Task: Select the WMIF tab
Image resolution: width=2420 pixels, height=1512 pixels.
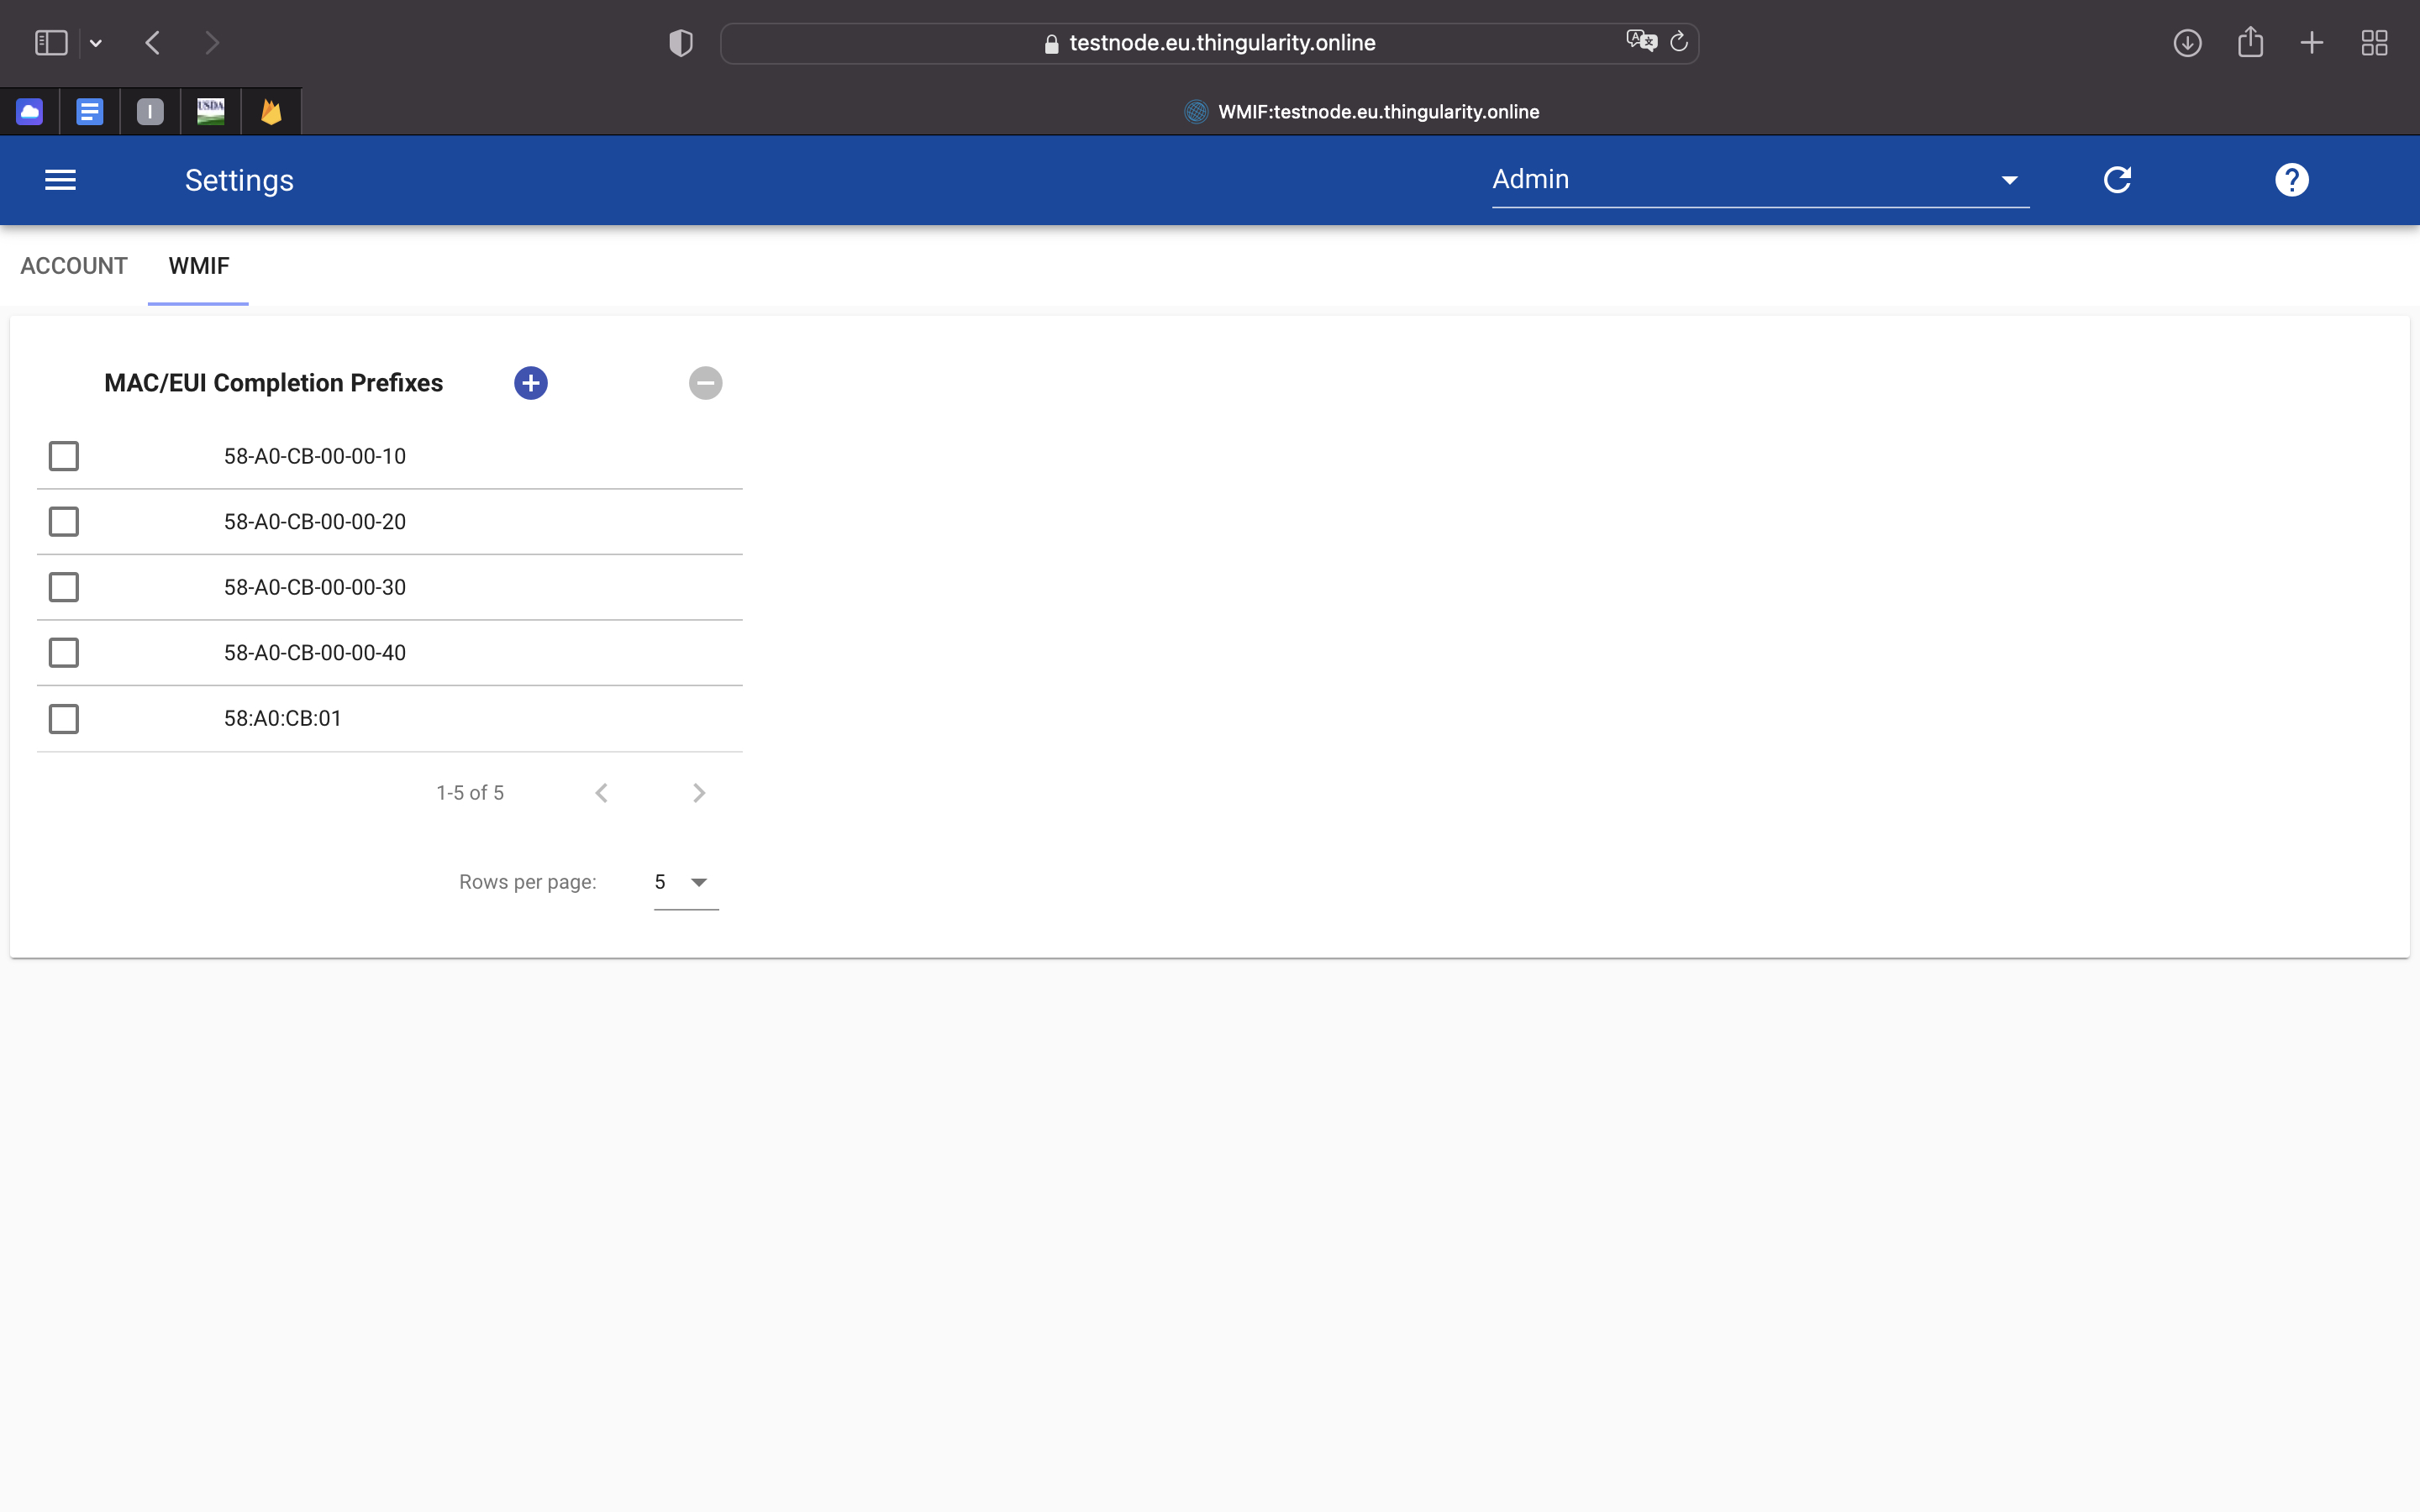Action: 198,266
